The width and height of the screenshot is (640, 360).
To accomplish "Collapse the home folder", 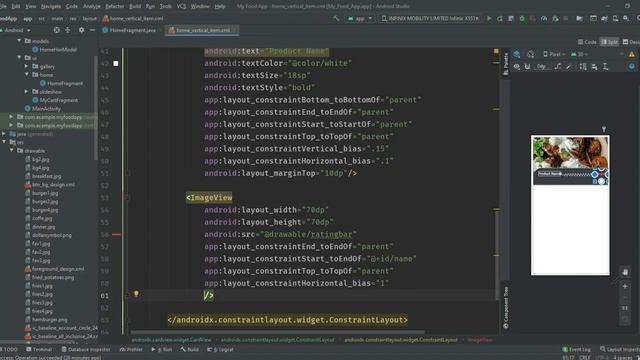I will tap(27, 75).
